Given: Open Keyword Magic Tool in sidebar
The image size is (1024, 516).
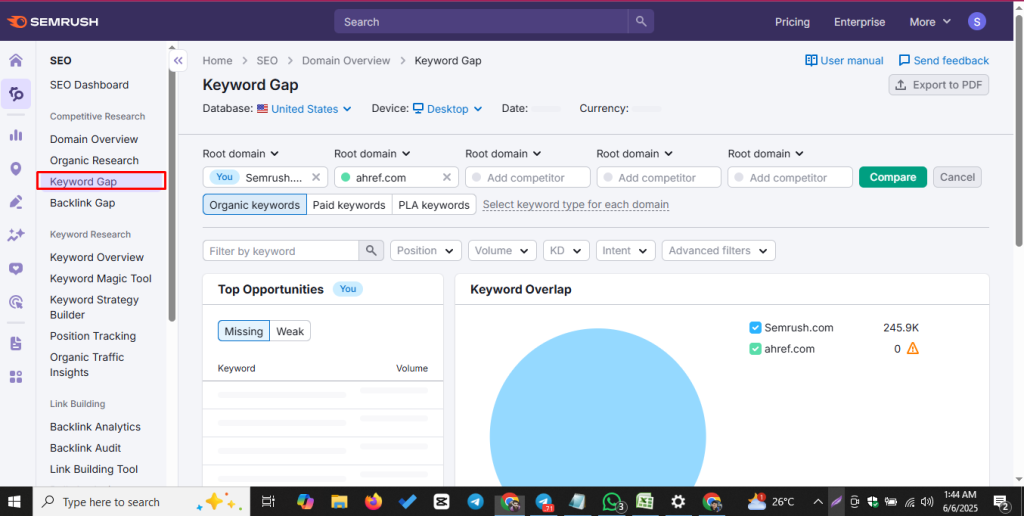Looking at the screenshot, I should pyautogui.click(x=101, y=278).
